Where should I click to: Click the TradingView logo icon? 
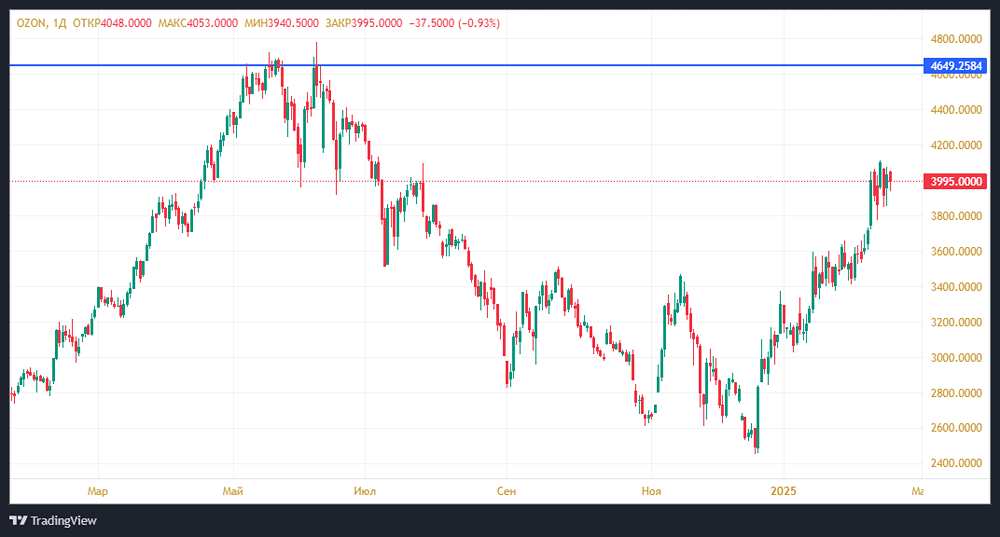click(17, 520)
